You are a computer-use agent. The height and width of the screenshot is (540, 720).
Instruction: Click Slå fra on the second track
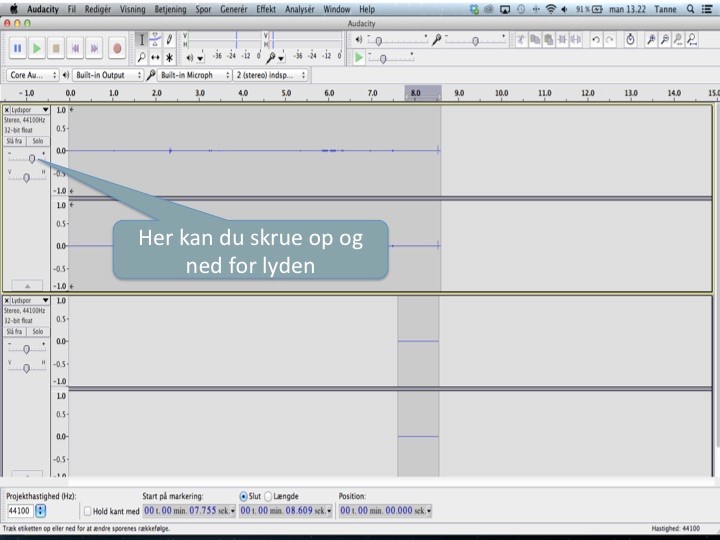tap(14, 331)
